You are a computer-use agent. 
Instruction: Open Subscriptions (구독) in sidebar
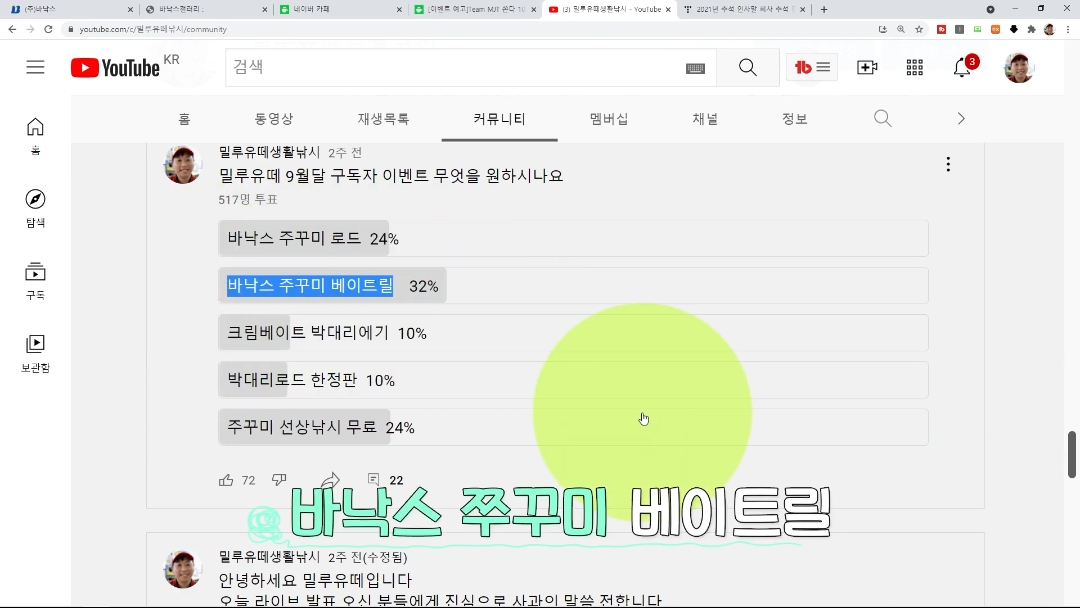pyautogui.click(x=35, y=280)
